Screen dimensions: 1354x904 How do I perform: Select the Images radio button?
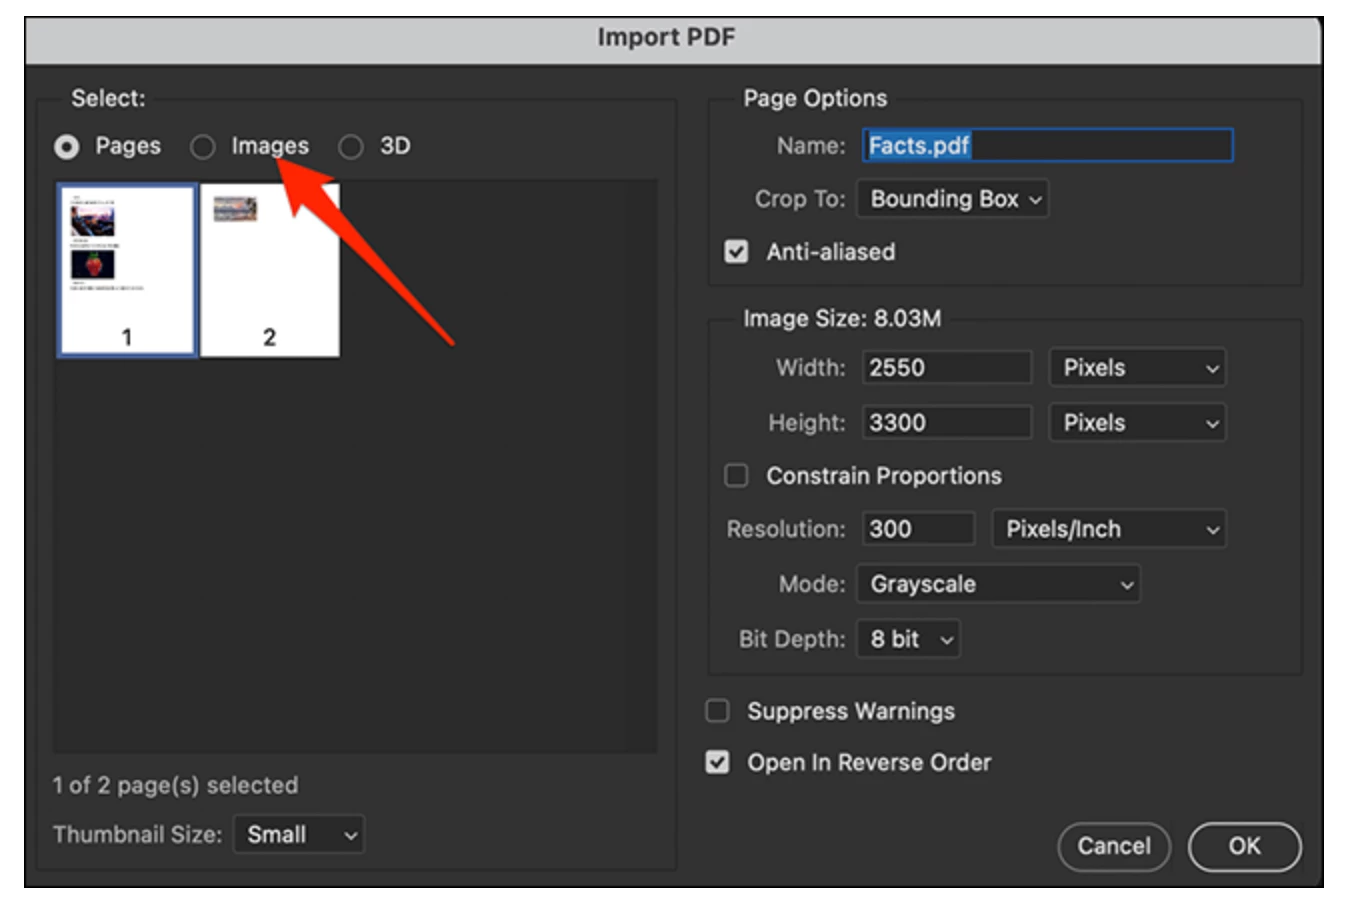[x=203, y=147]
